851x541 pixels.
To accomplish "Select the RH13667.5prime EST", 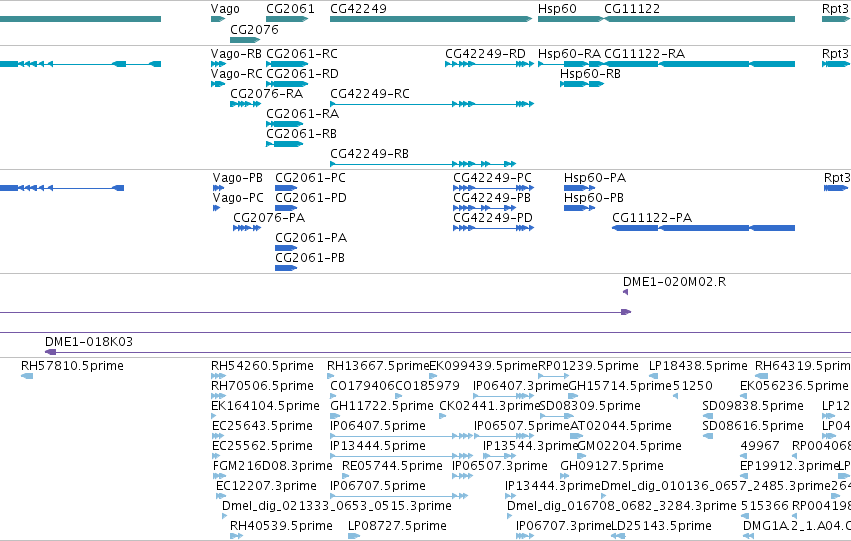I will click(331, 376).
